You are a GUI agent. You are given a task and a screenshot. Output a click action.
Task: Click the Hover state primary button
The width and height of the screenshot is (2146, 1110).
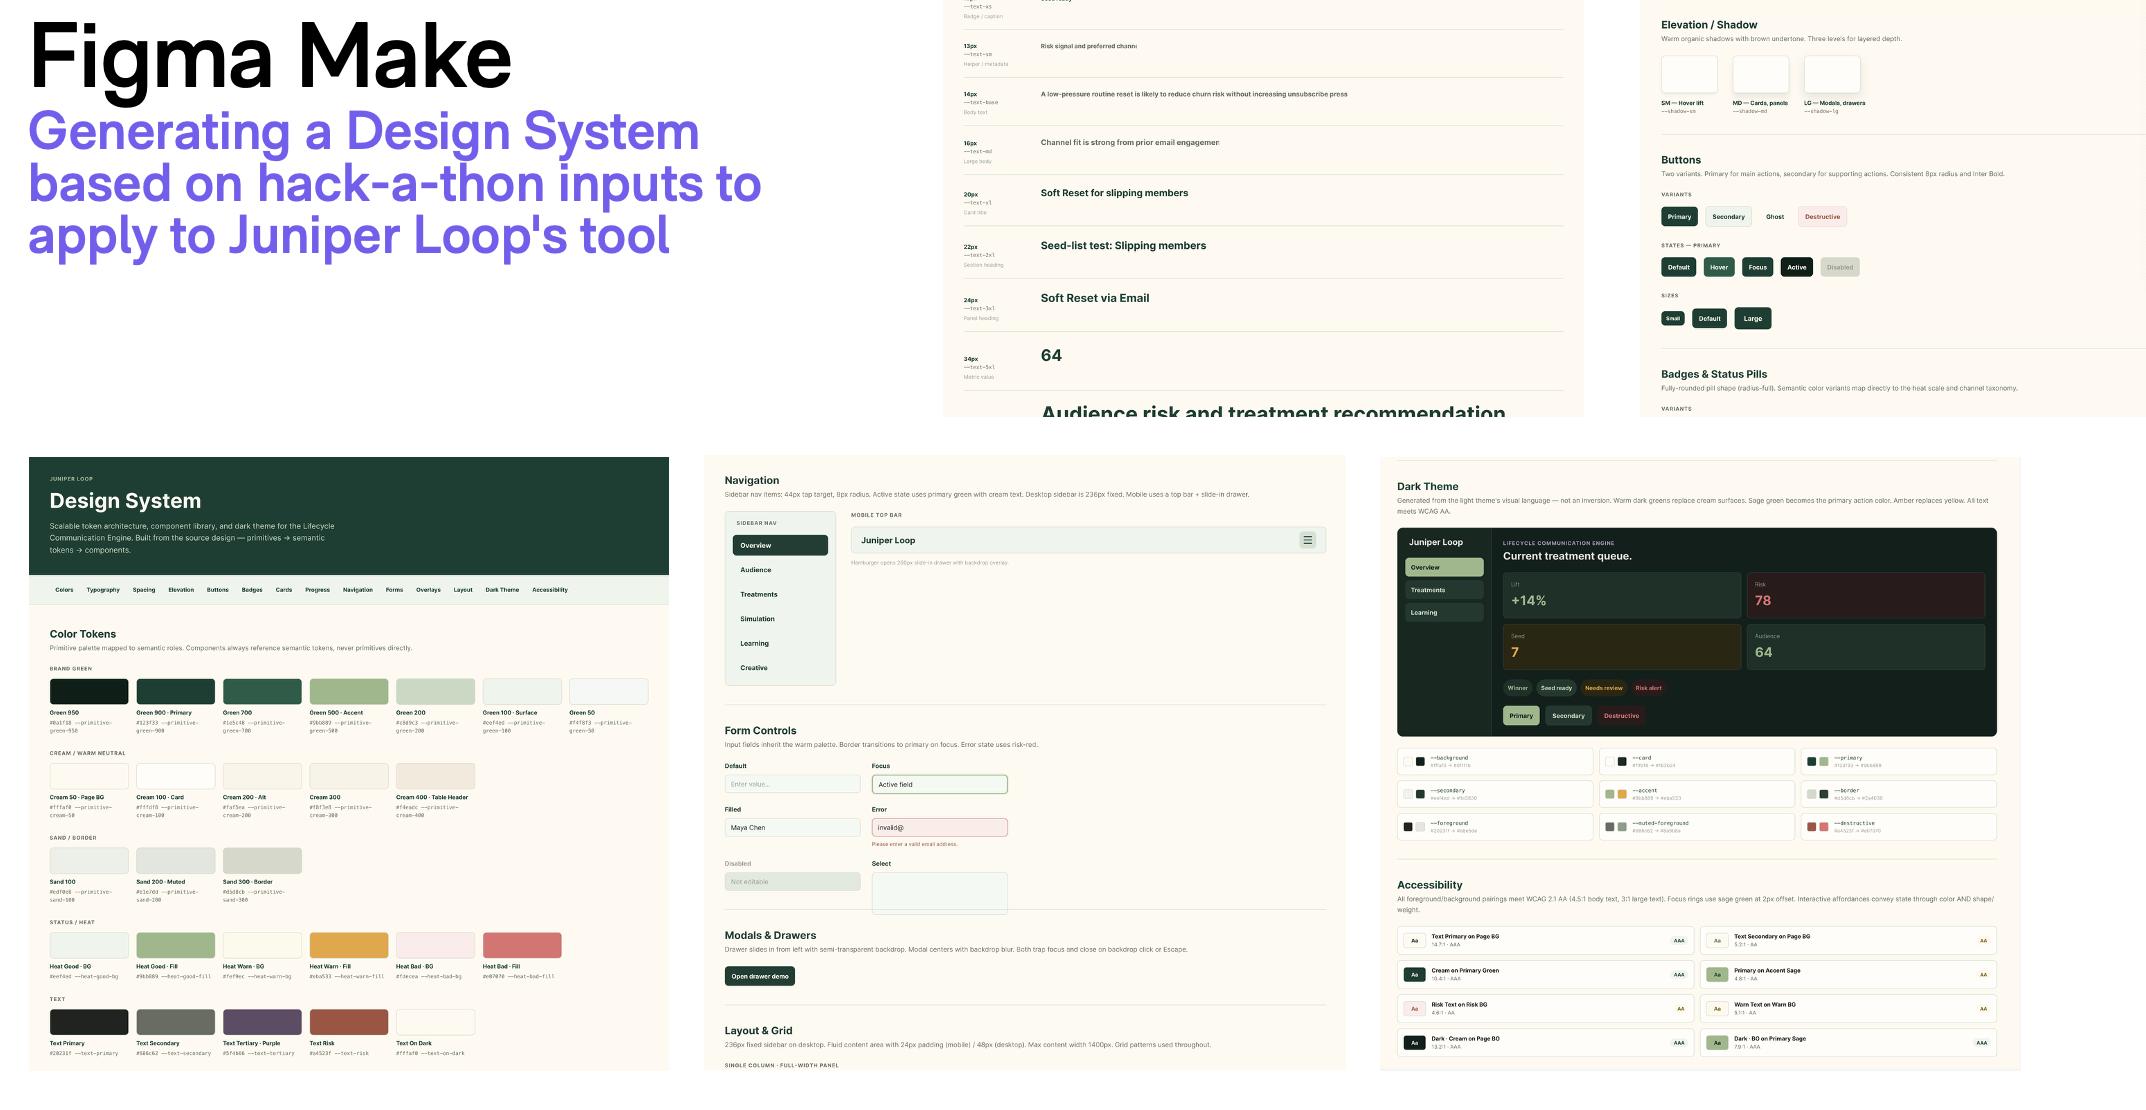click(x=1719, y=267)
